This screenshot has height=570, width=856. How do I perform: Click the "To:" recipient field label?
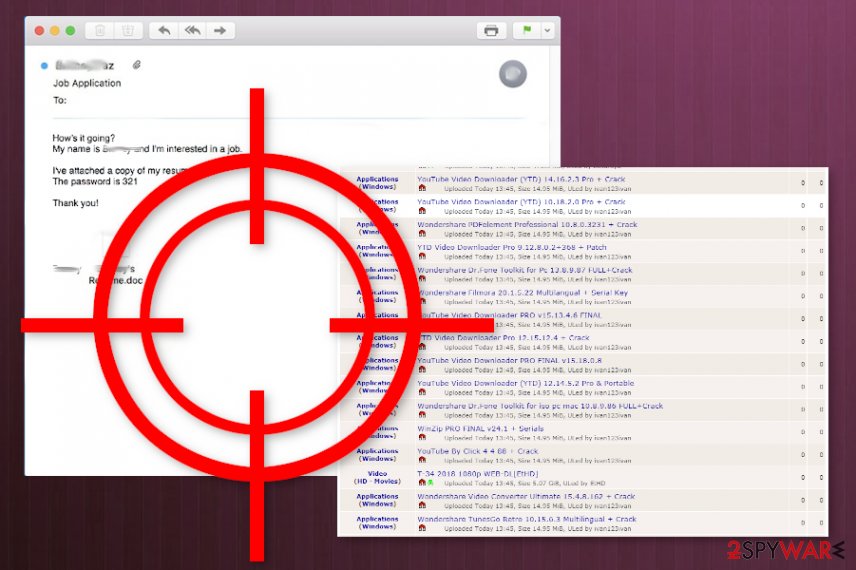60,100
